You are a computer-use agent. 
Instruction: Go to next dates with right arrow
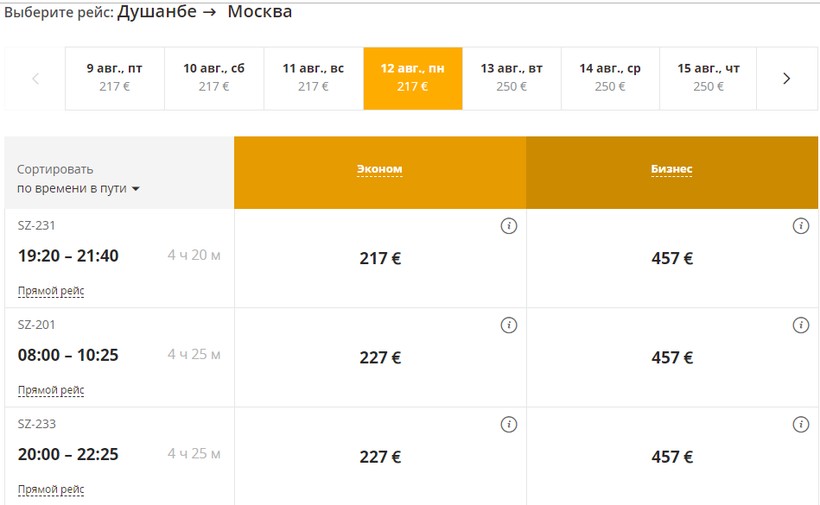pyautogui.click(x=786, y=78)
